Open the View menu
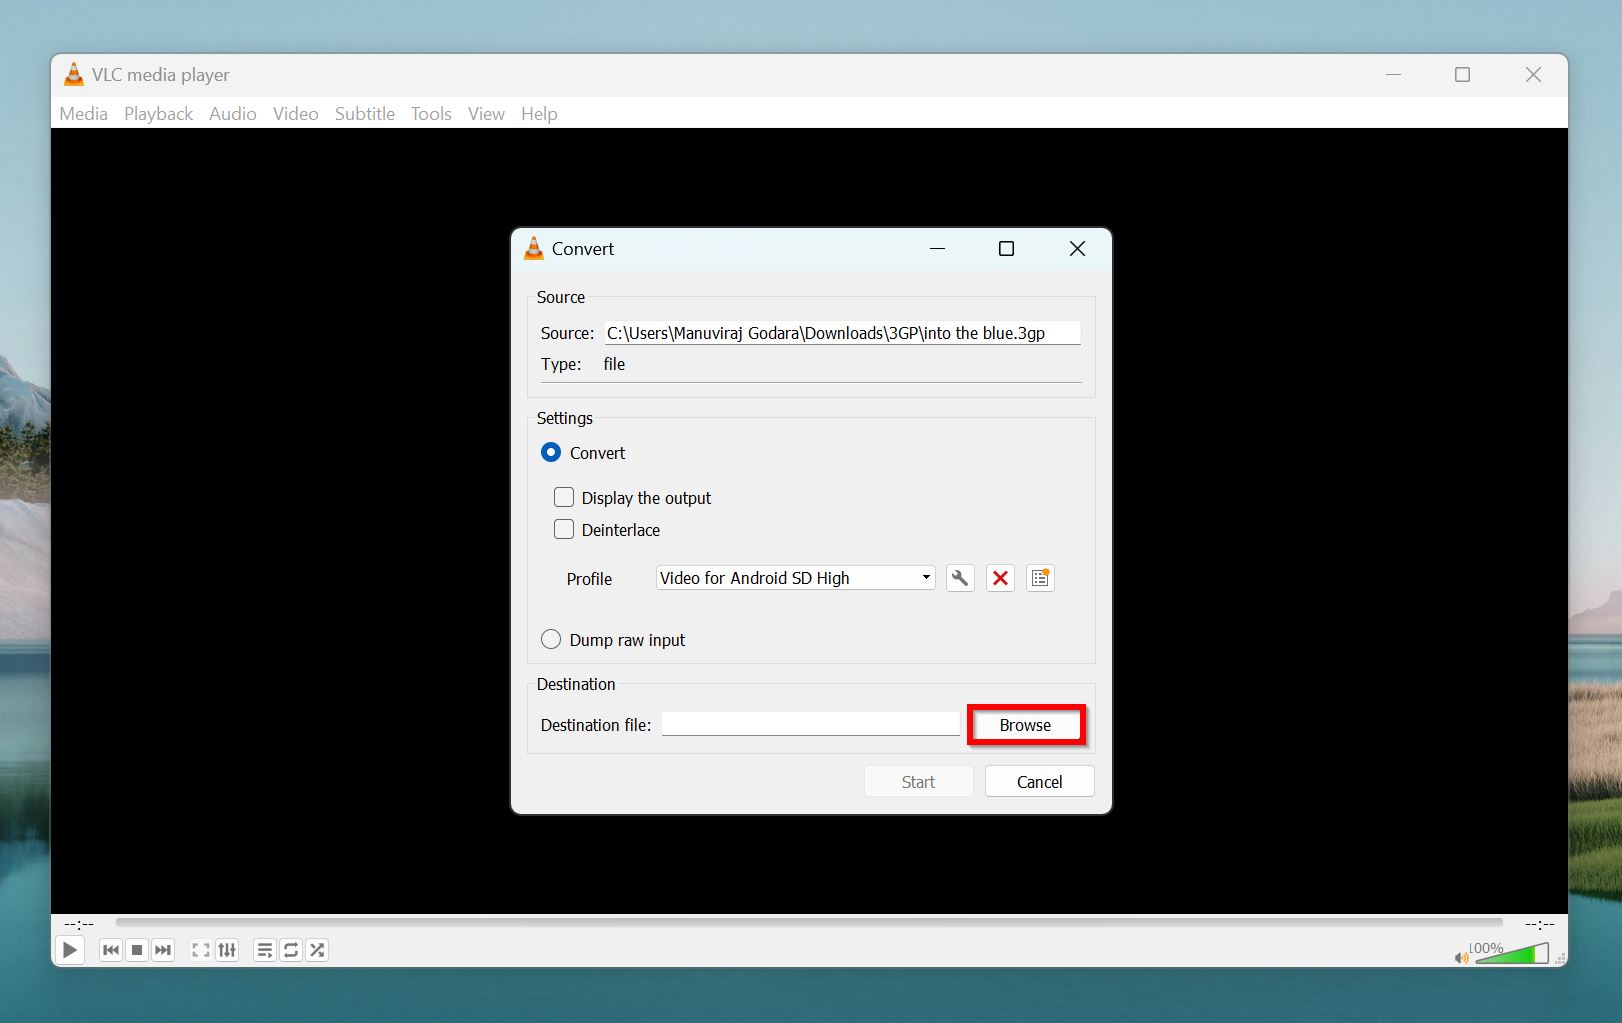This screenshot has height=1023, width=1622. pyautogui.click(x=486, y=114)
